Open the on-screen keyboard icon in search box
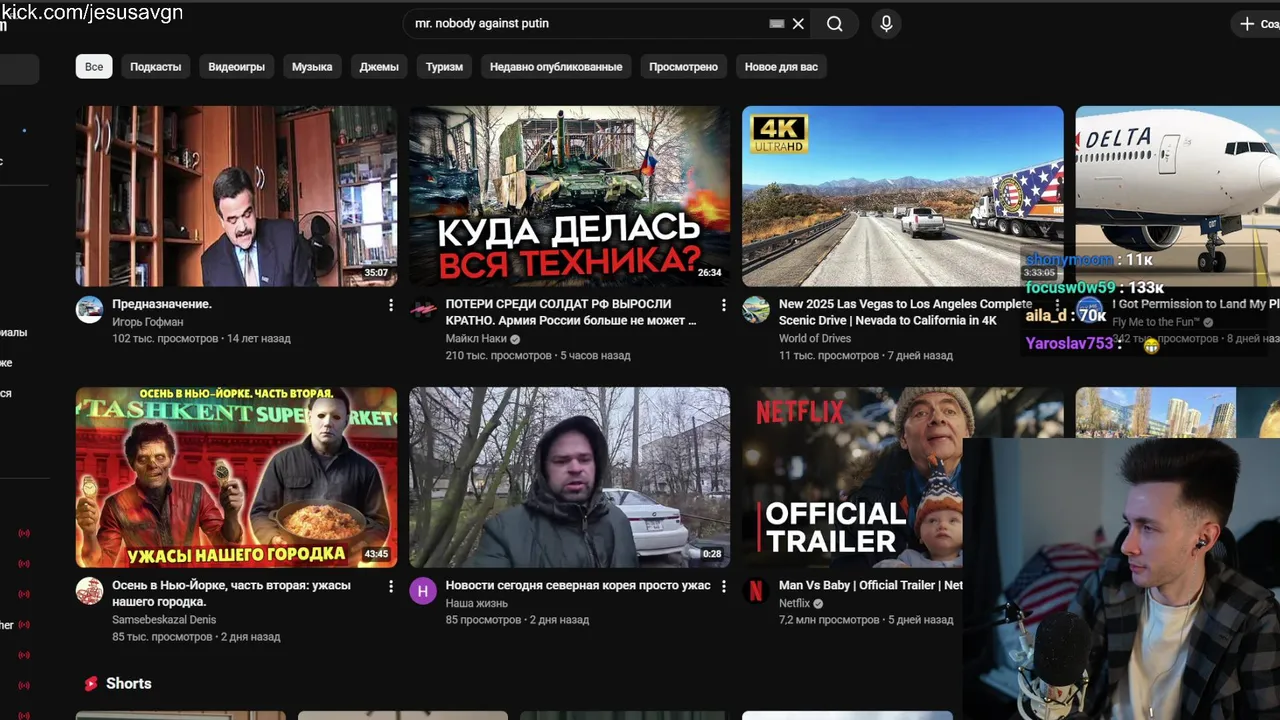Viewport: 1280px width, 720px height. pyautogui.click(x=777, y=24)
